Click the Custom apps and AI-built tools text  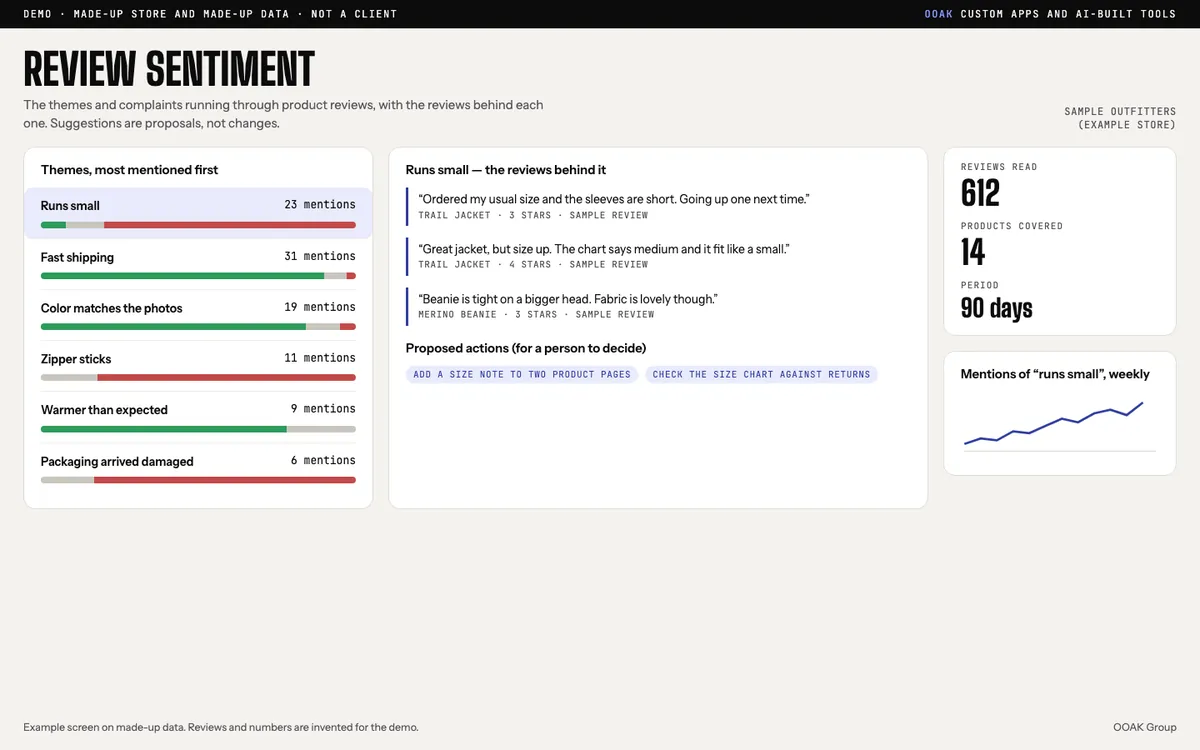point(1068,14)
